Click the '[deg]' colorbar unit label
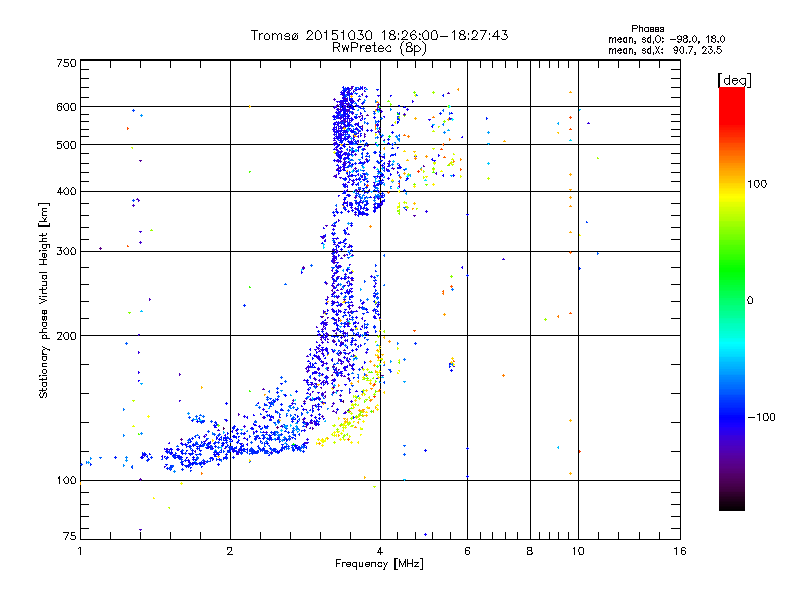This screenshot has width=800, height=600. pyautogui.click(x=734, y=81)
